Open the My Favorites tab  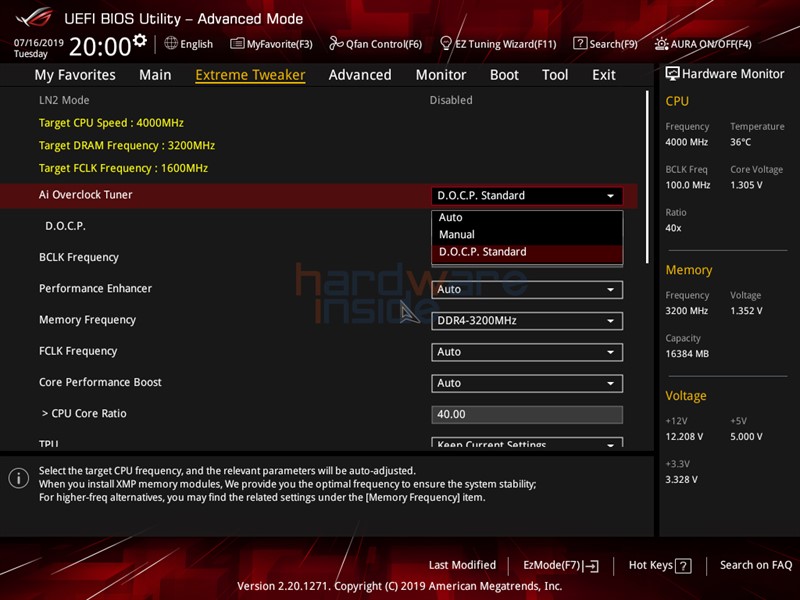coord(75,75)
